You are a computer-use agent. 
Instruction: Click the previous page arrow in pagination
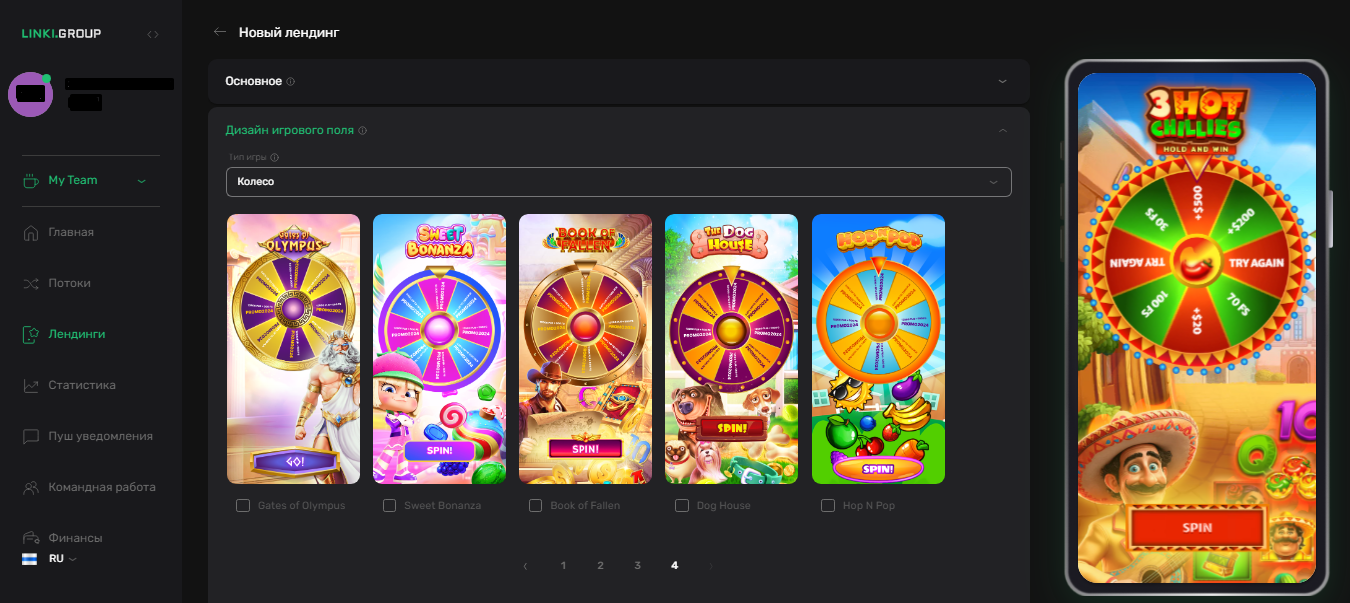pyautogui.click(x=525, y=566)
